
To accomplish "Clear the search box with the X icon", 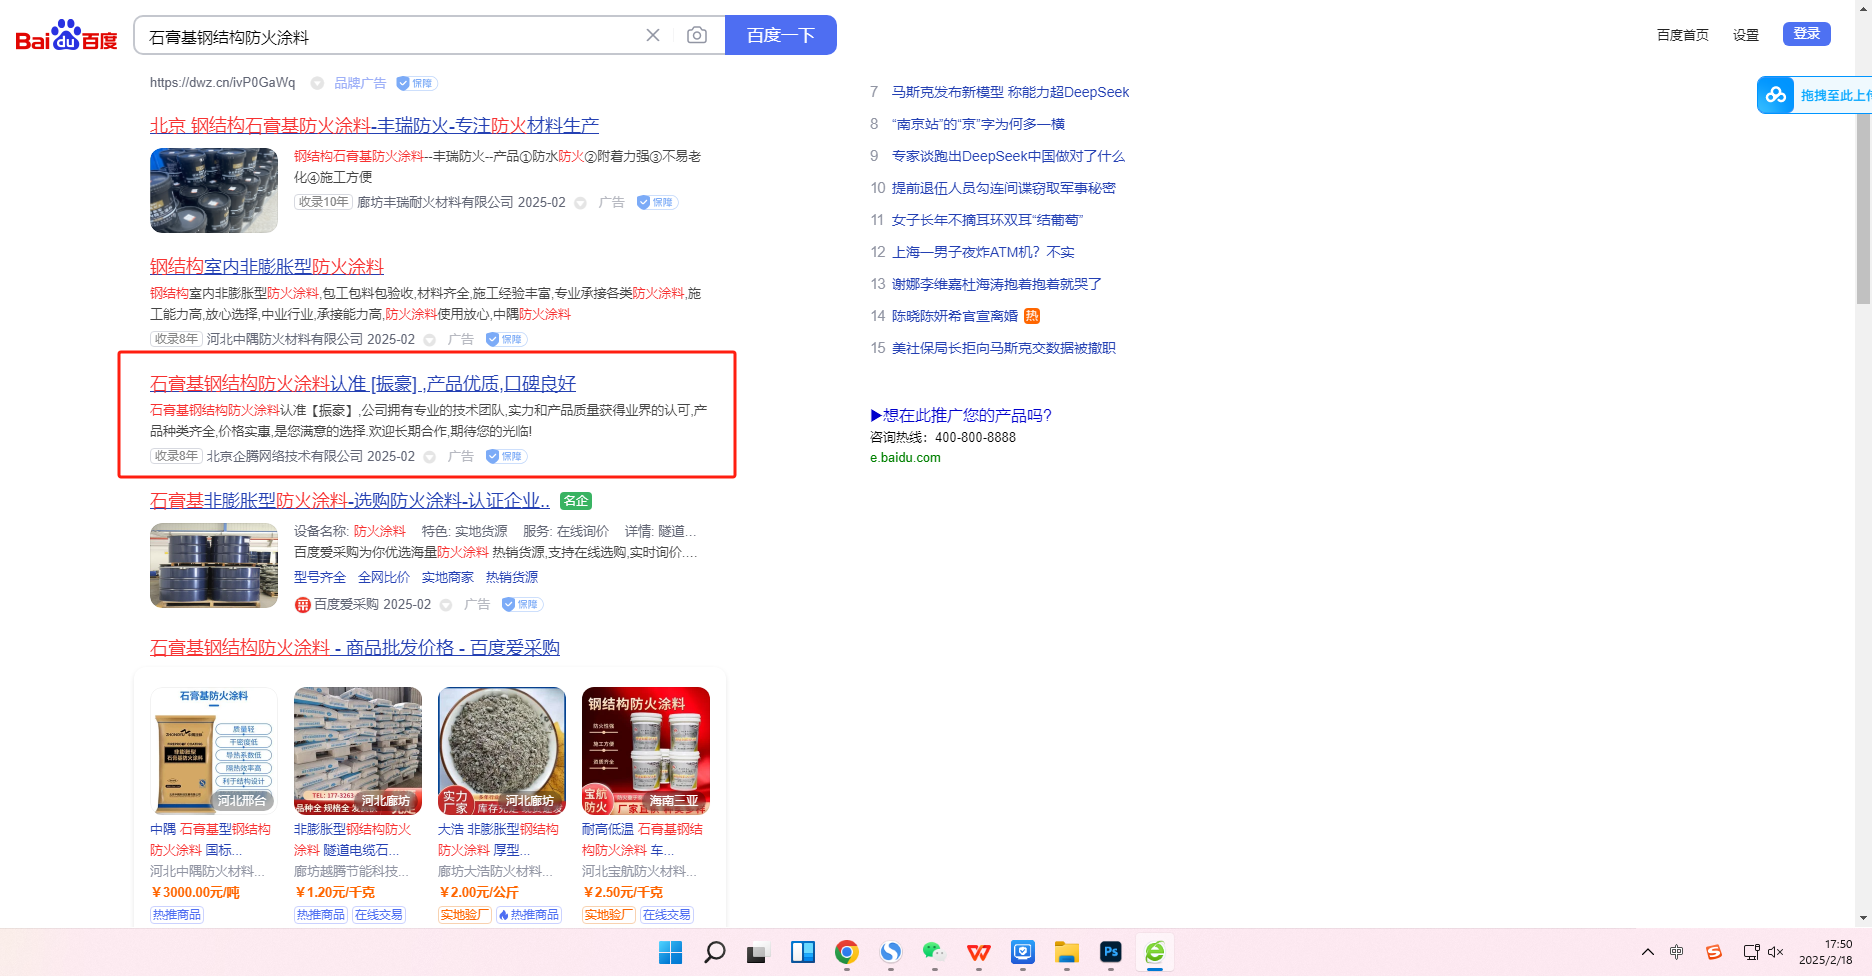I will click(x=653, y=35).
